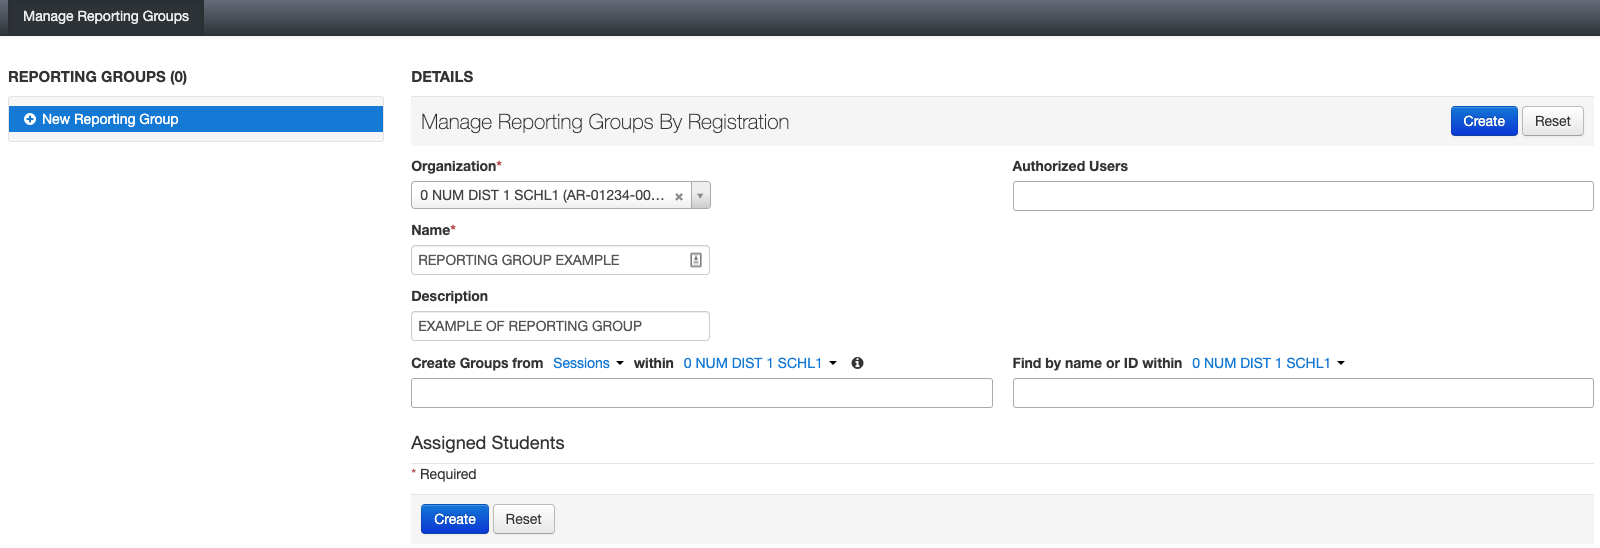Image resolution: width=1600 pixels, height=548 pixels.
Task: Click into the Name text field
Action: coord(550,260)
